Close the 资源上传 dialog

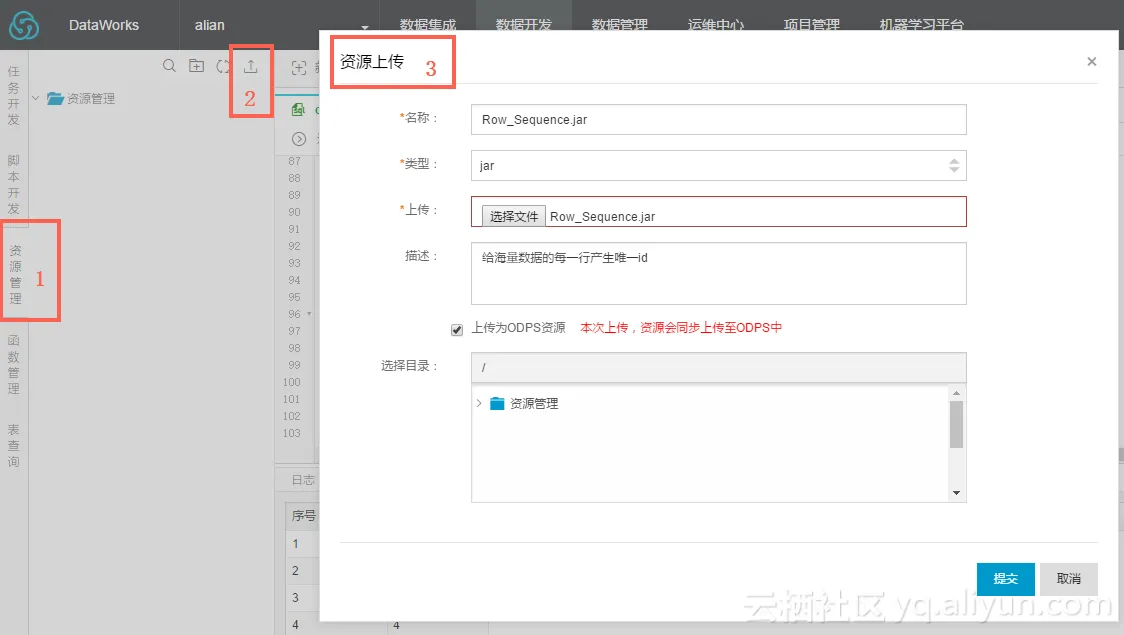pos(1092,62)
